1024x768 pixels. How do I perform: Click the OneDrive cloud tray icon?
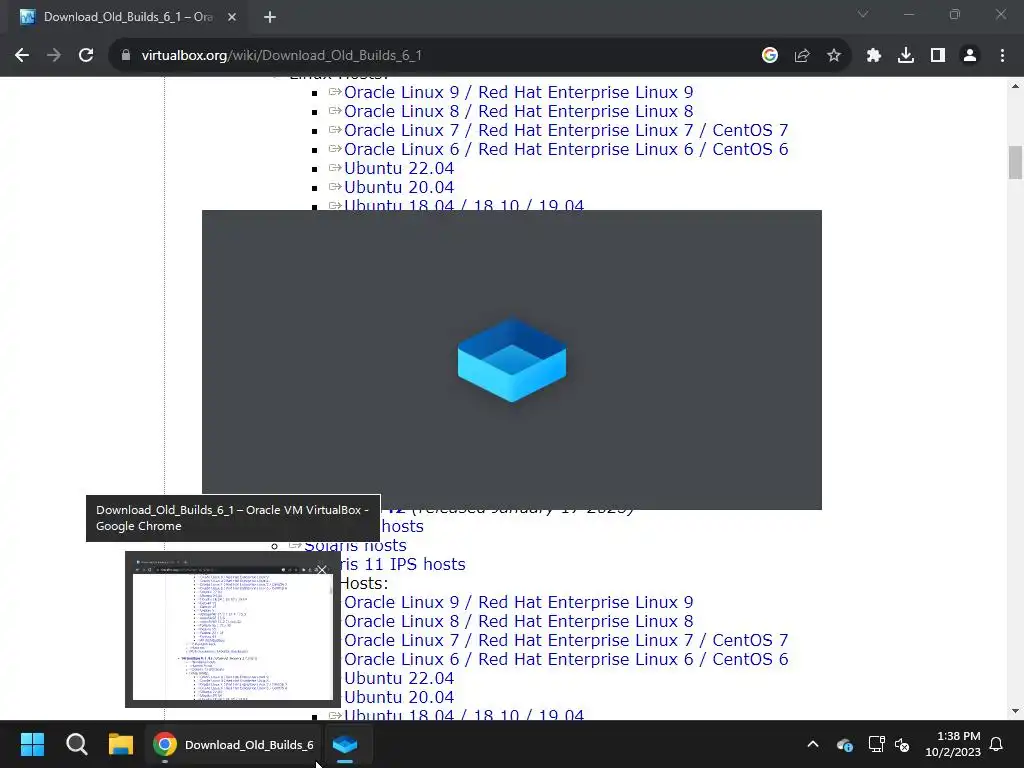click(x=844, y=744)
